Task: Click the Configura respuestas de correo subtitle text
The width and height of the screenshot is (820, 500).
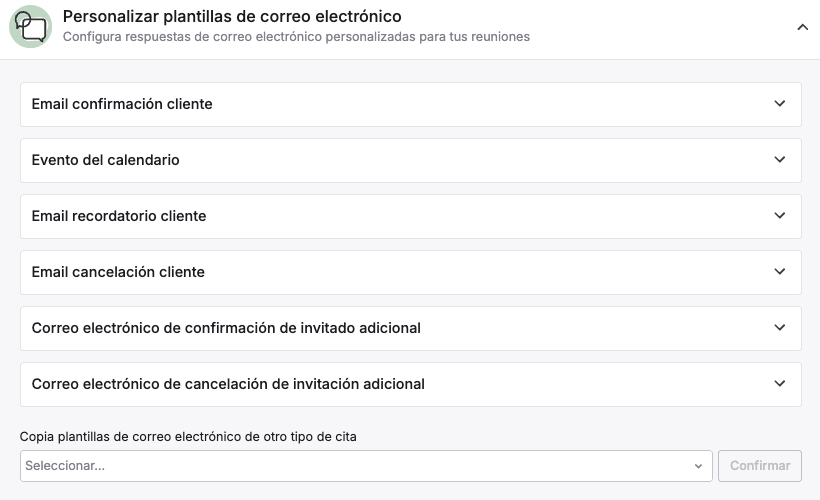Action: [296, 37]
